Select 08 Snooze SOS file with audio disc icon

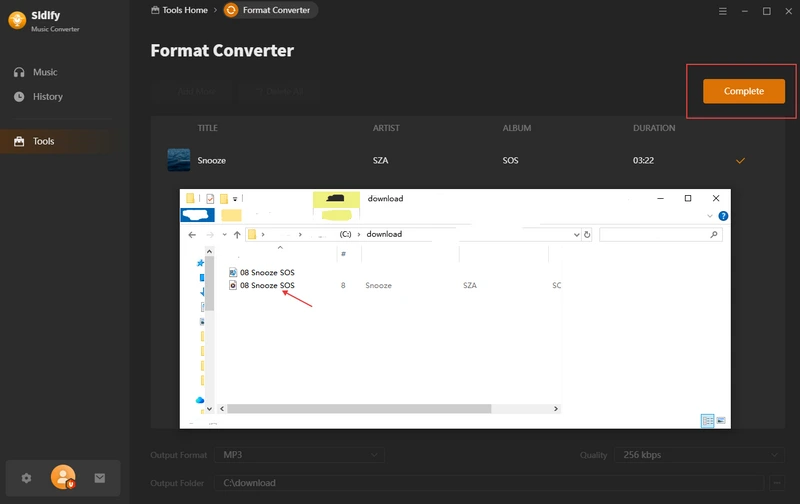pyautogui.click(x=262, y=285)
